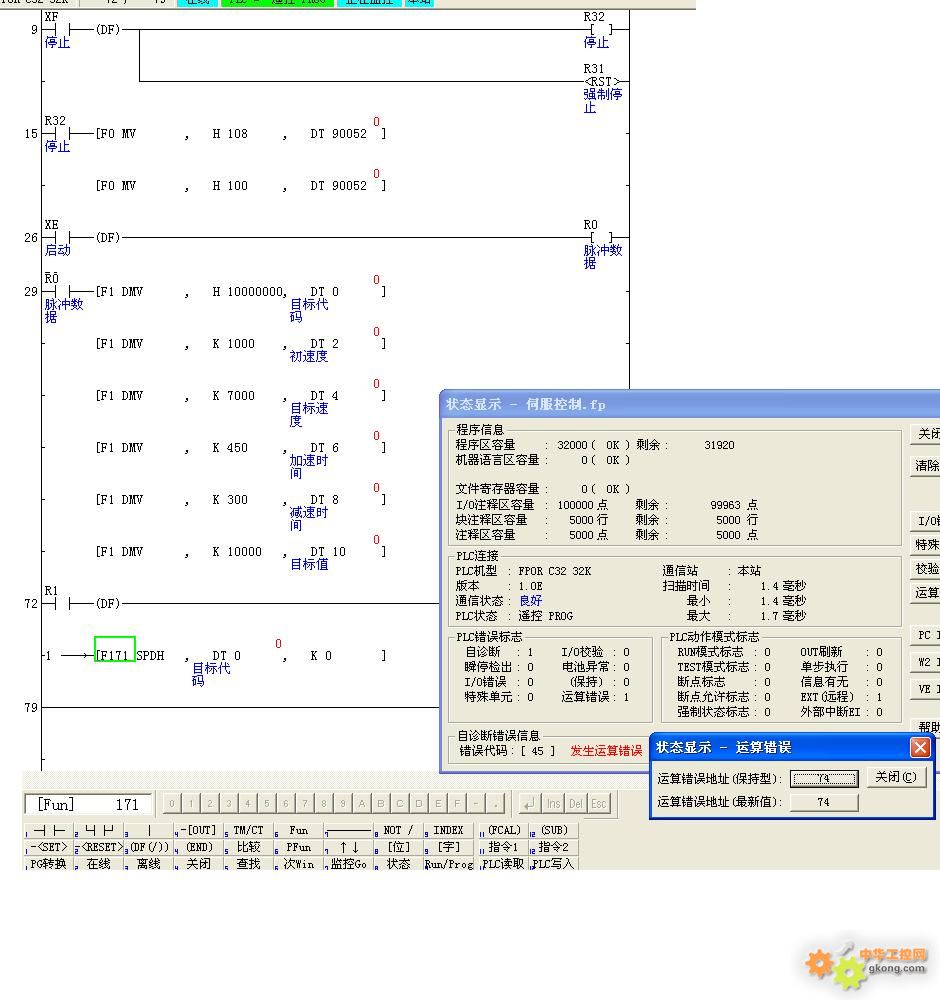Click the Del key on input bar
The height and width of the screenshot is (1000, 940).
pos(576,804)
